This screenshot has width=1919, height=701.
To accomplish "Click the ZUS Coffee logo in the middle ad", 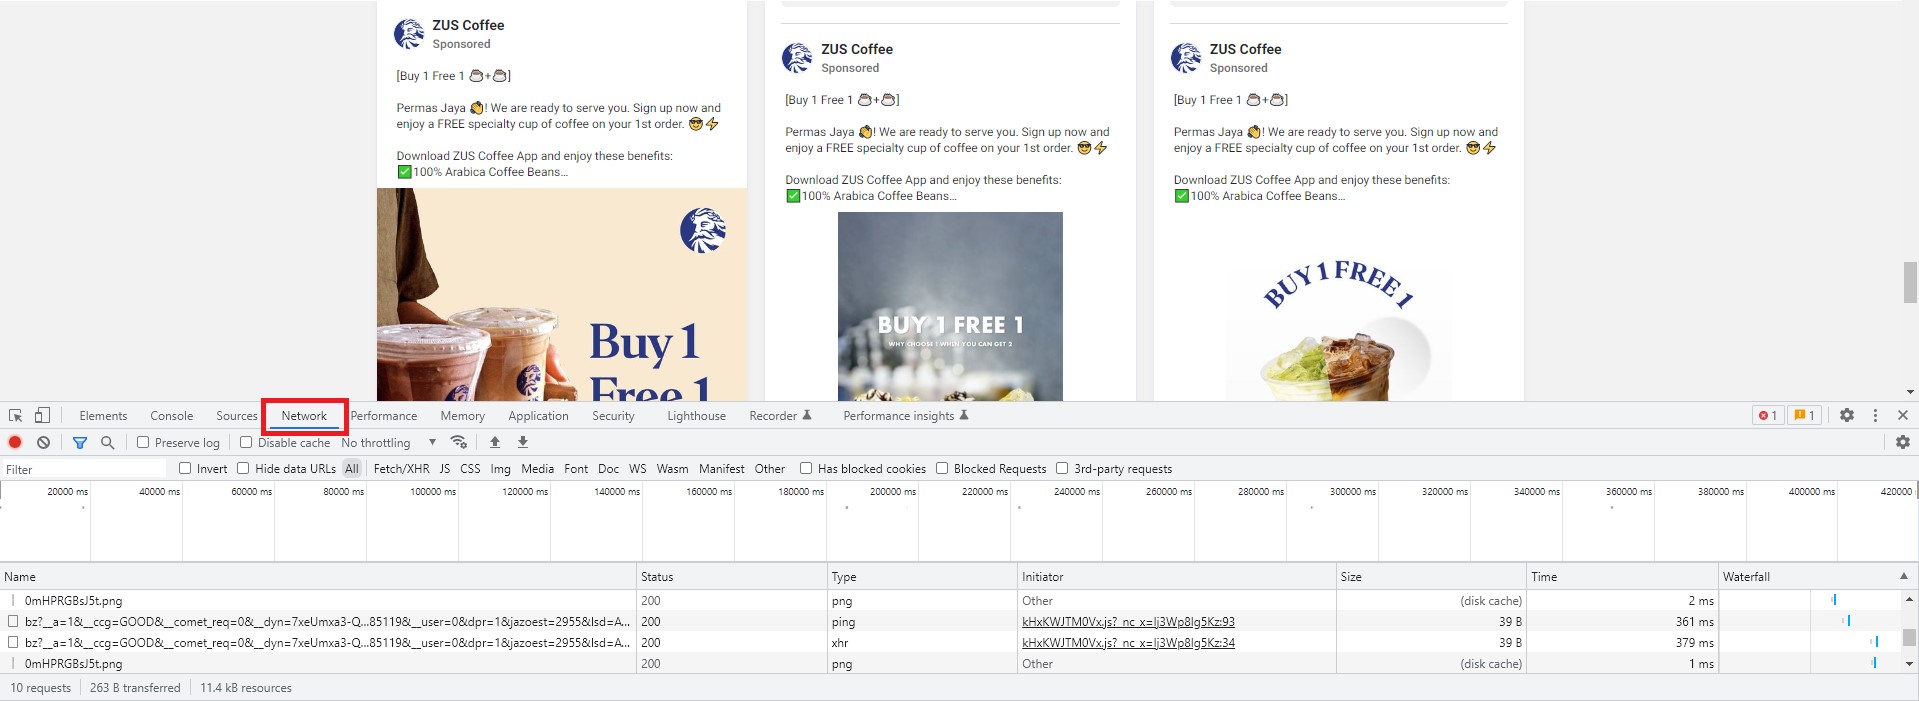I will click(797, 58).
